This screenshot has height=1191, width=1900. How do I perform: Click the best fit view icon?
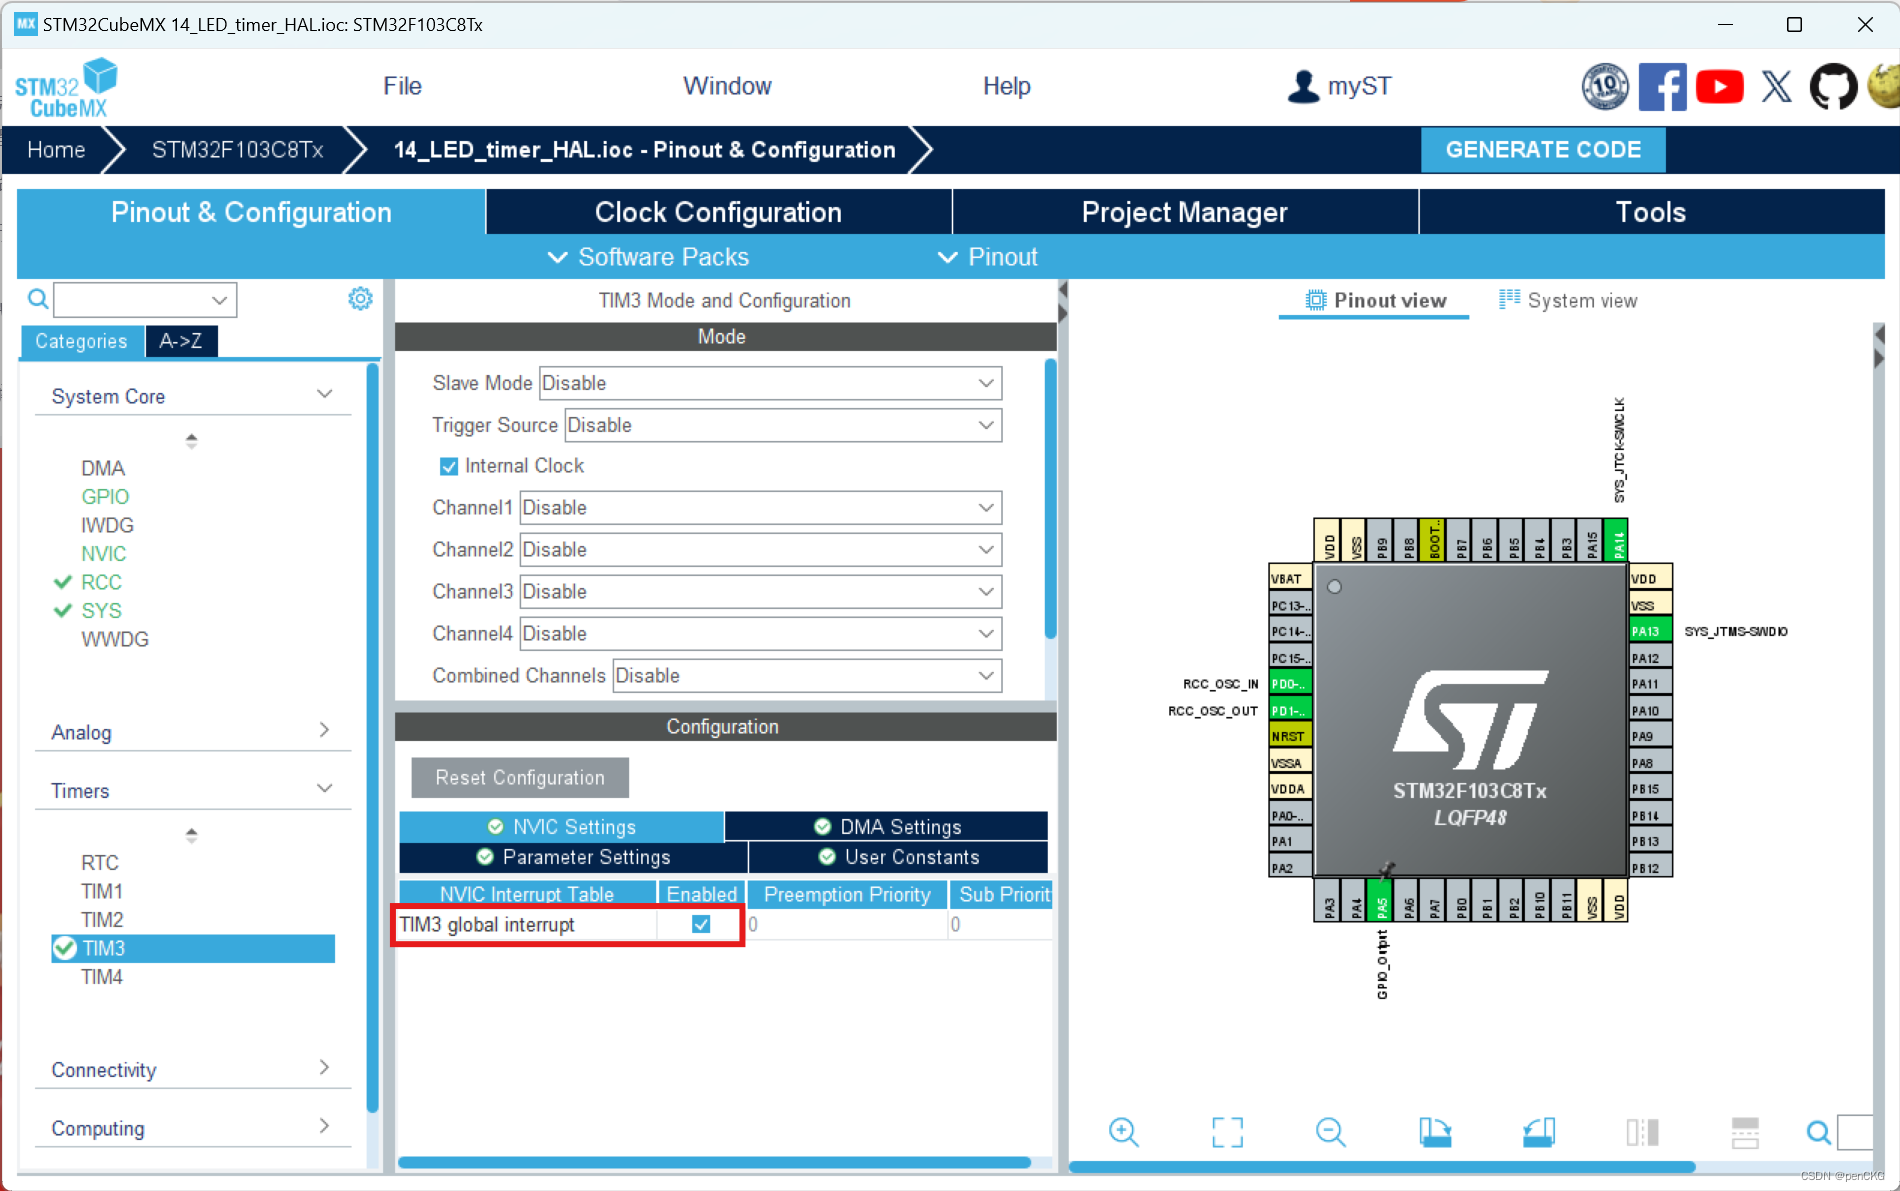pos(1227,1132)
